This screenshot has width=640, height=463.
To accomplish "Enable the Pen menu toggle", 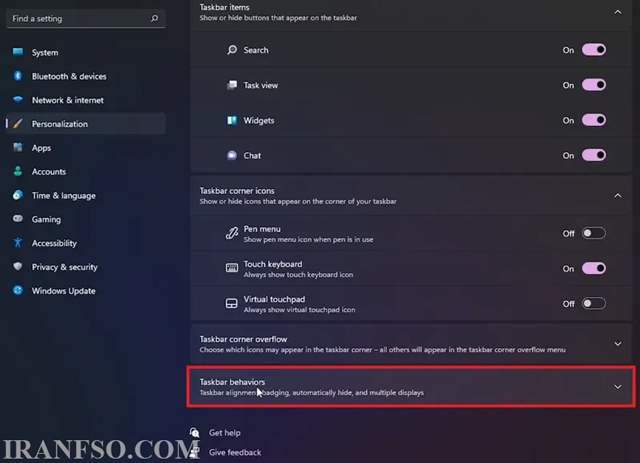I will pos(594,233).
